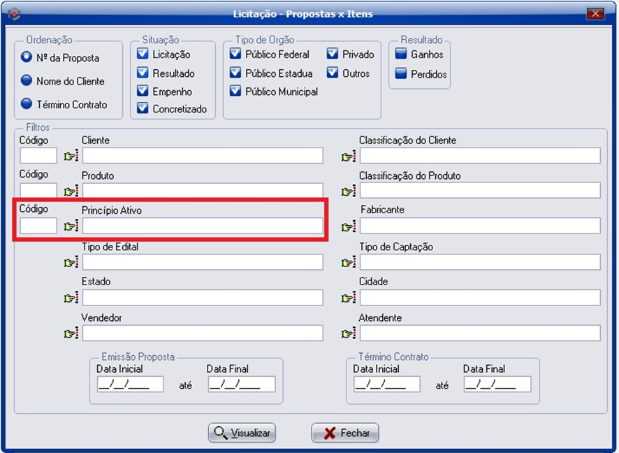Toggle the Privado checkbox
Screen dimensions: 619x453
333,55
